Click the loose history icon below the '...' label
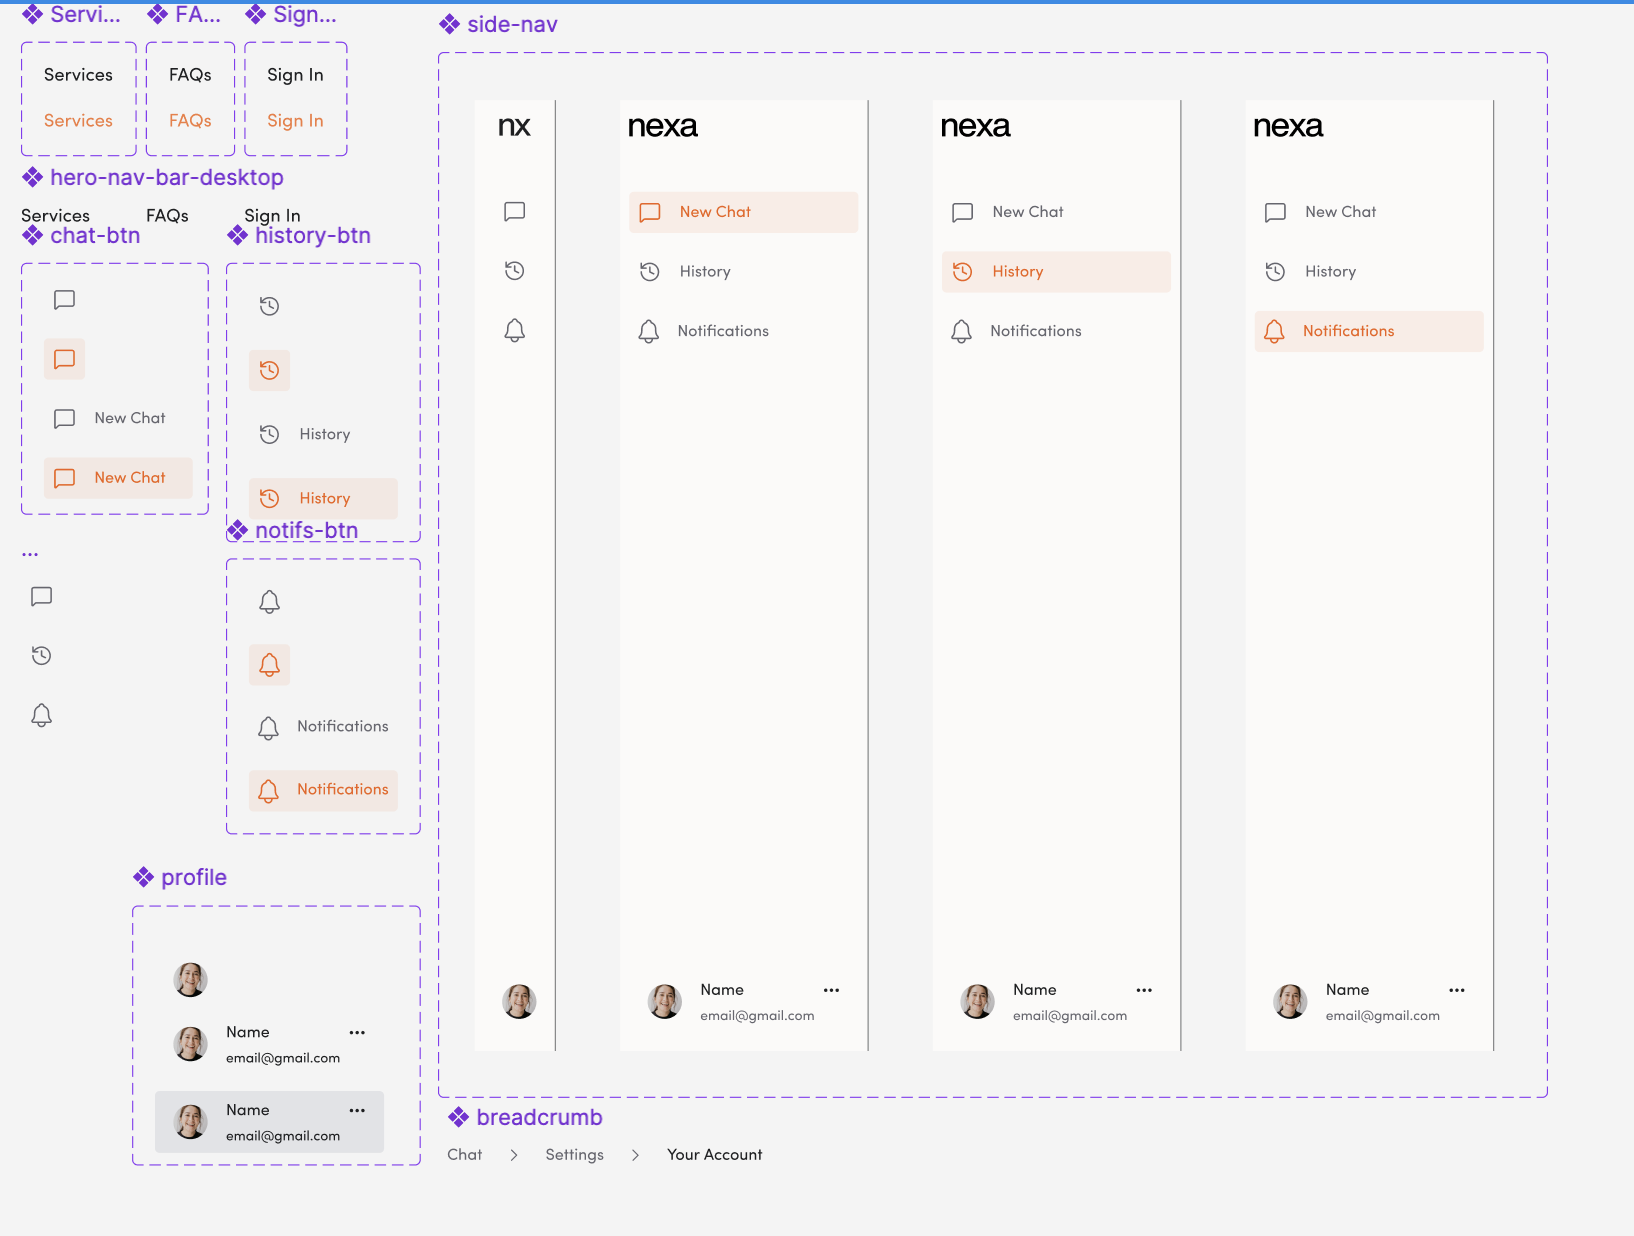Image resolution: width=1634 pixels, height=1236 pixels. (x=42, y=656)
